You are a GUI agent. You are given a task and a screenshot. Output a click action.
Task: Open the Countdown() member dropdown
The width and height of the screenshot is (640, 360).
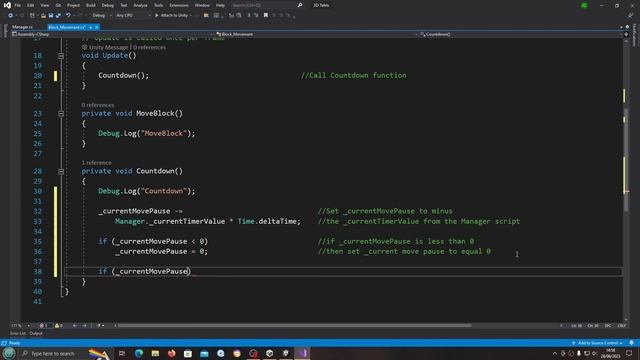(x=521, y=34)
